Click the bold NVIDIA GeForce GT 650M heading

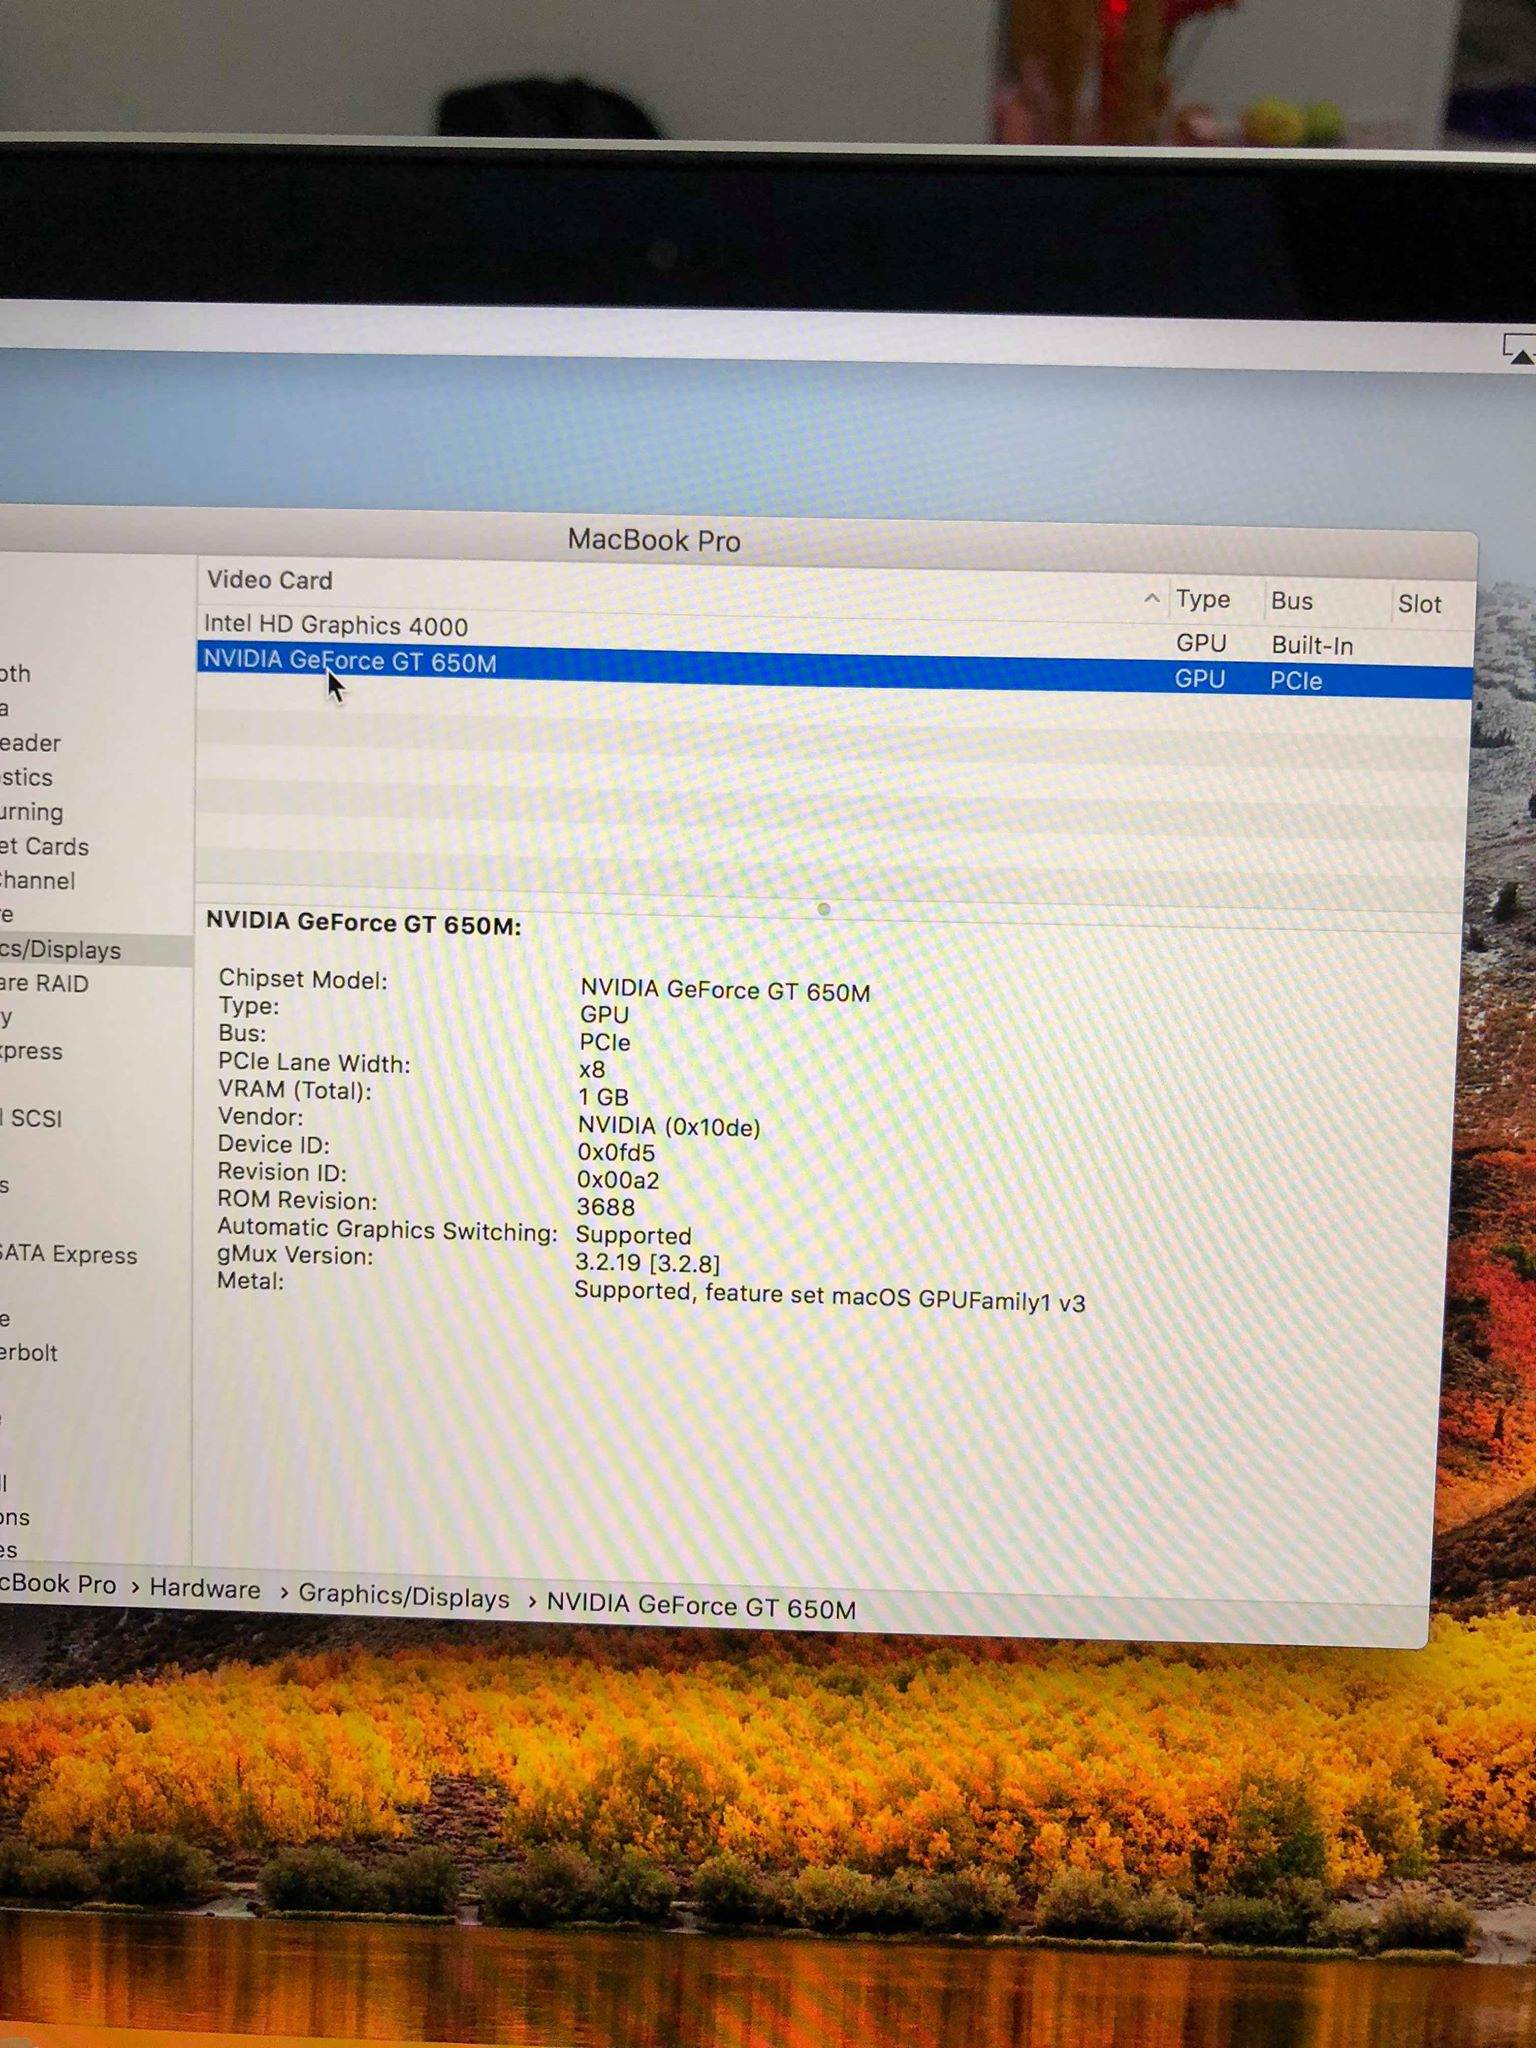click(364, 924)
